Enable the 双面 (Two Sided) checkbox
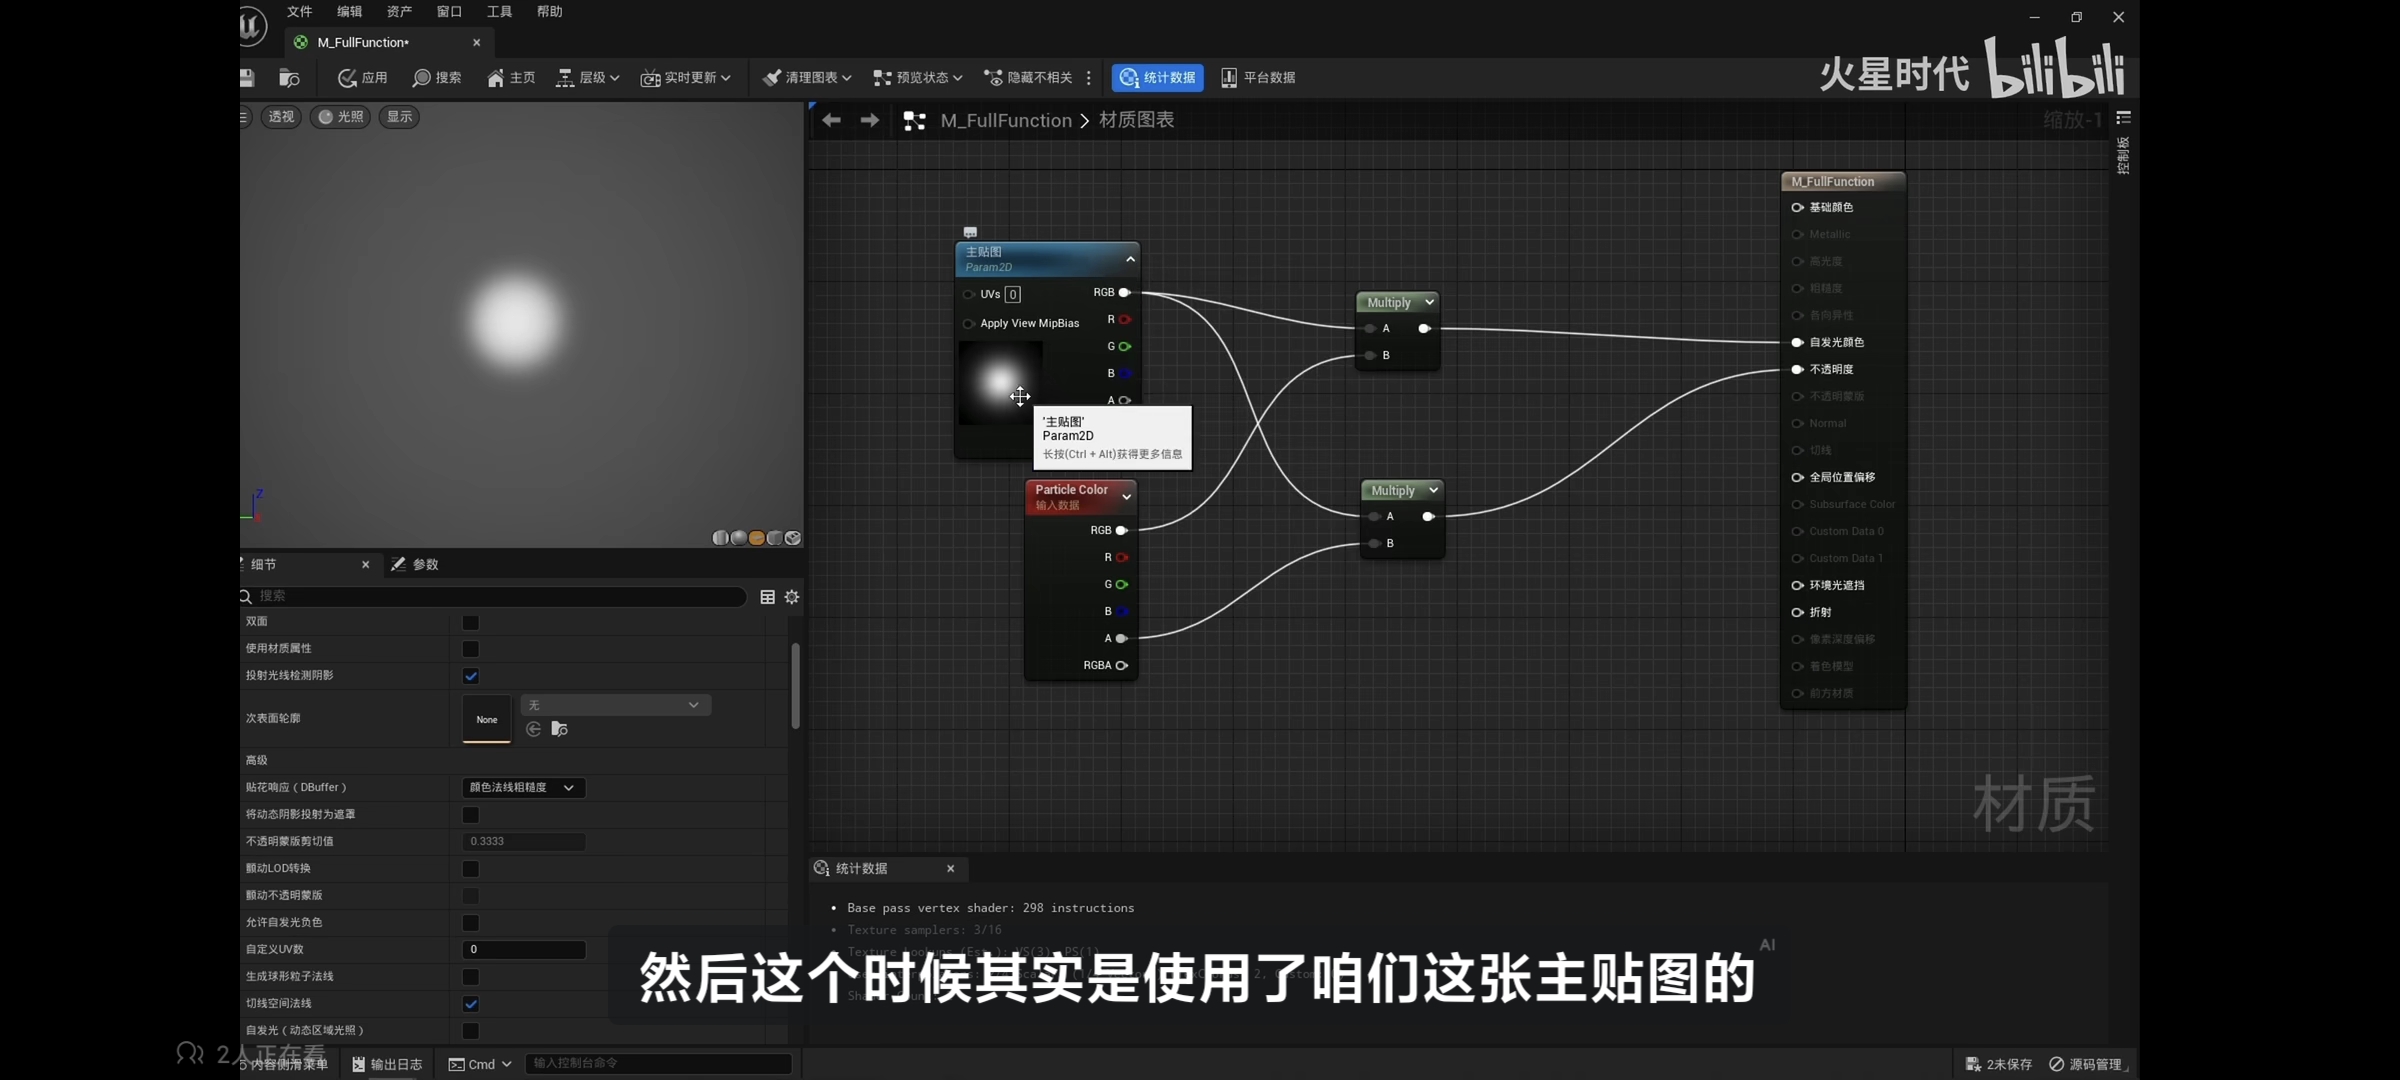The image size is (2400, 1080). 470,622
